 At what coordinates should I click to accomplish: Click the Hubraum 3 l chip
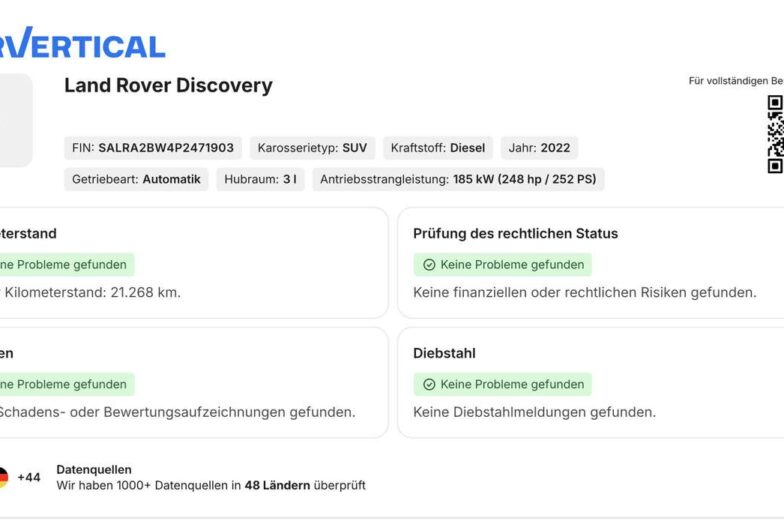pos(260,180)
